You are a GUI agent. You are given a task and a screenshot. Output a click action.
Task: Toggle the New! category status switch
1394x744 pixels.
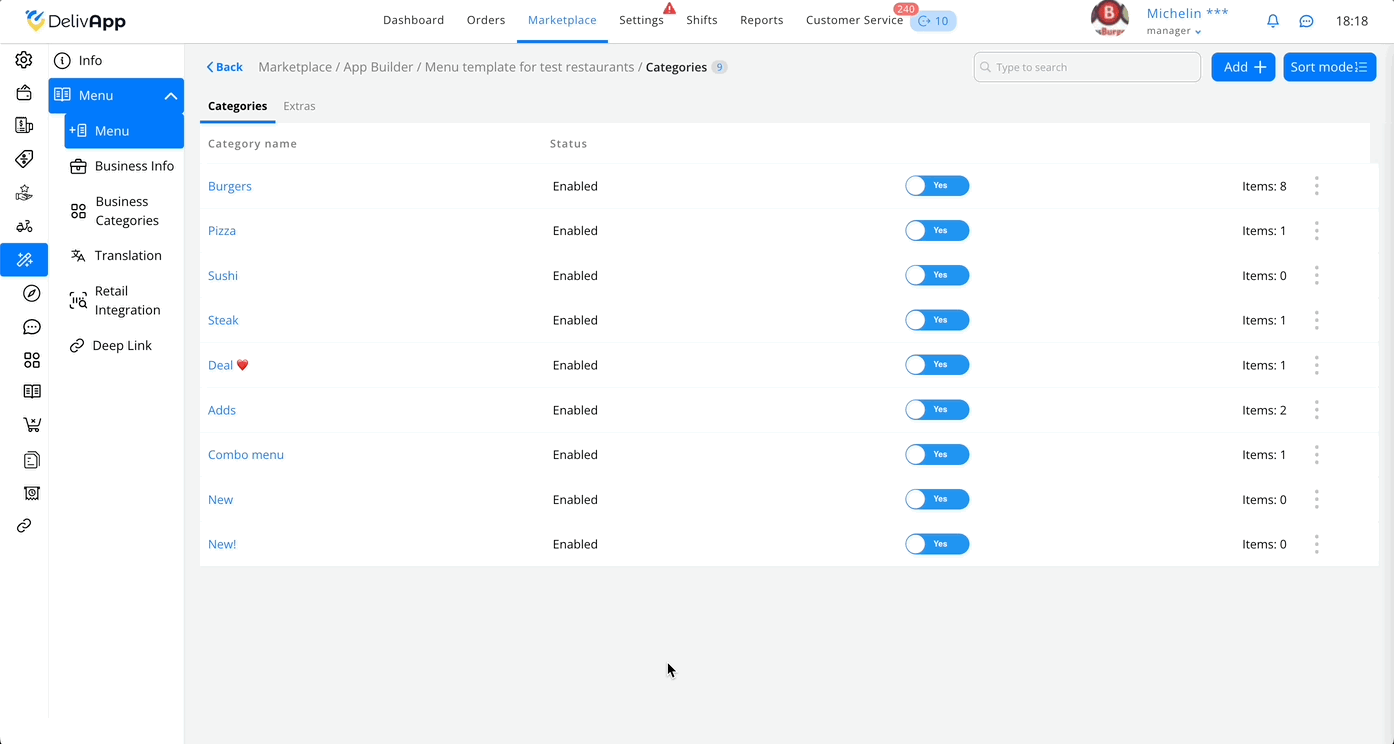pos(937,544)
